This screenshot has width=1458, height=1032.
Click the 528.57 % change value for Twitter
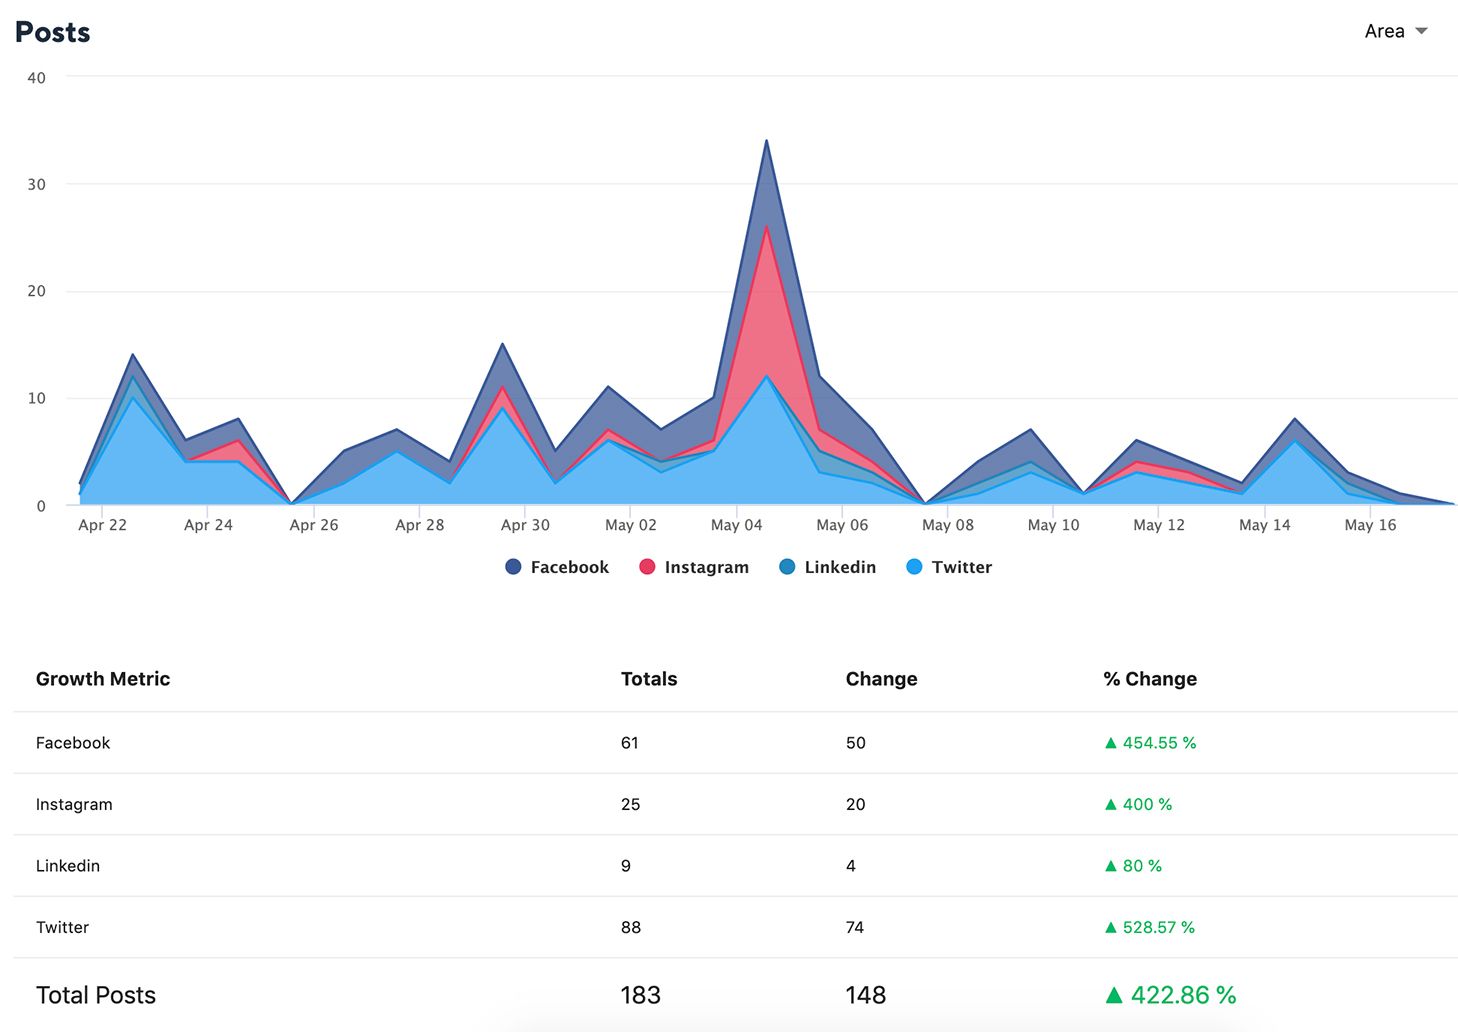[x=1159, y=927]
